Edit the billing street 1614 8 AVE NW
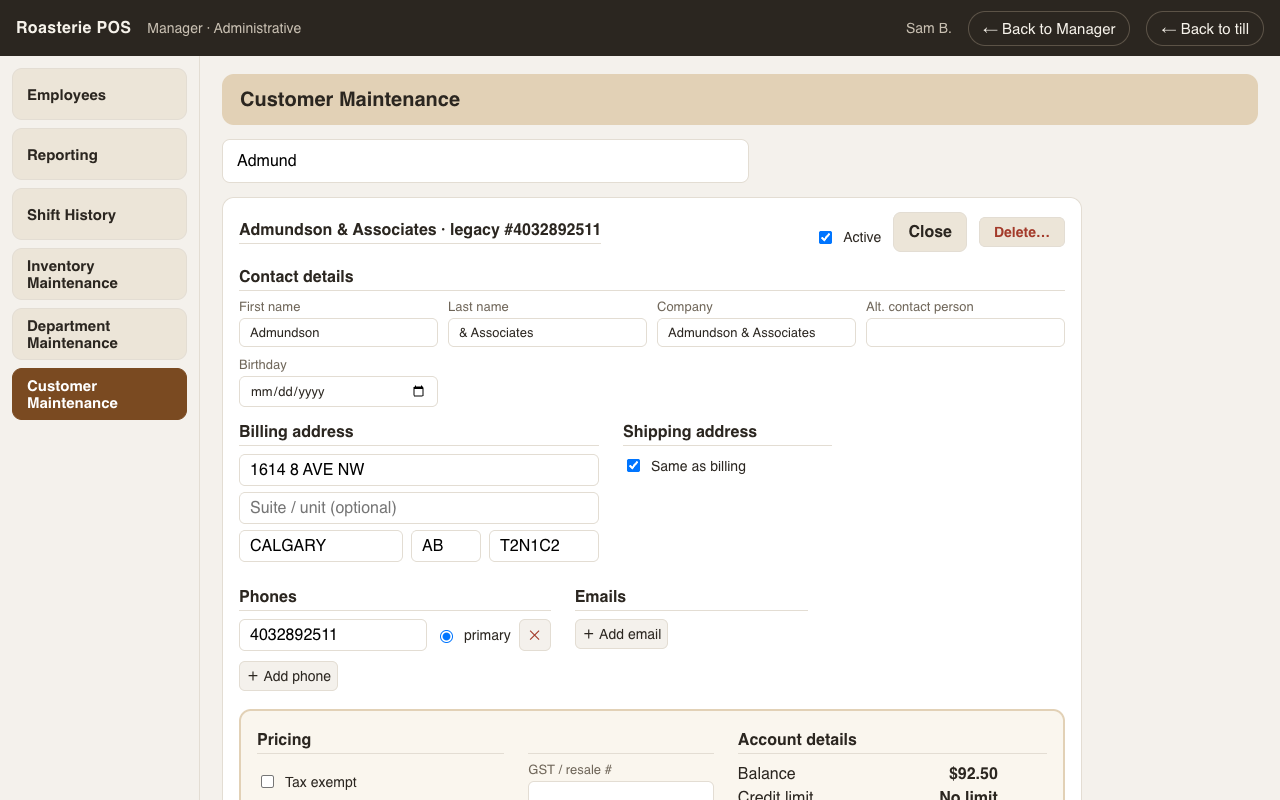This screenshot has height=800, width=1280. pos(419,470)
